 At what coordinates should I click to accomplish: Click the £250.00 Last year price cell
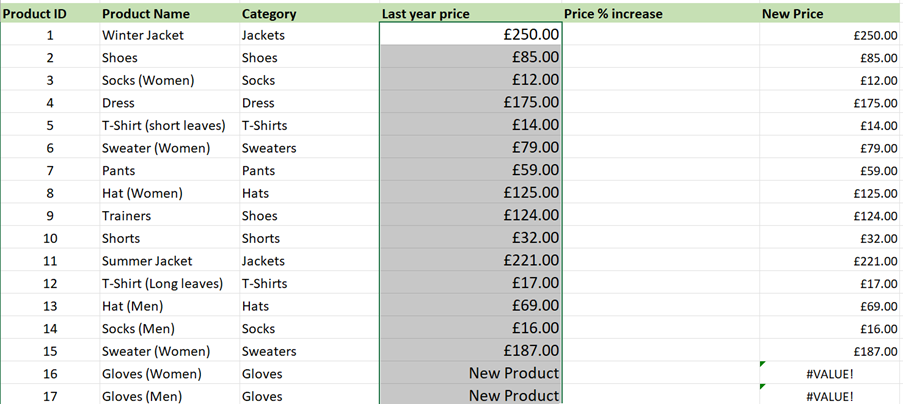click(x=470, y=35)
